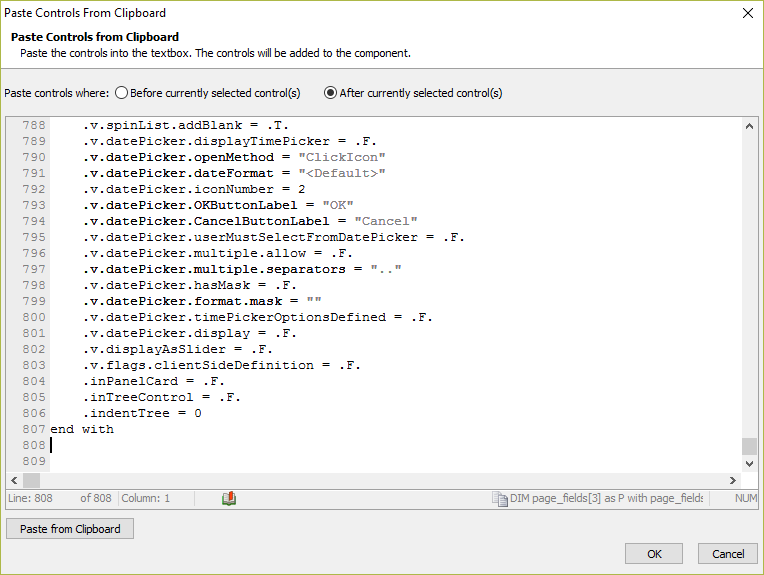Click the Paste from Clipboard button
This screenshot has width=764, height=575.
pyautogui.click(x=70, y=529)
